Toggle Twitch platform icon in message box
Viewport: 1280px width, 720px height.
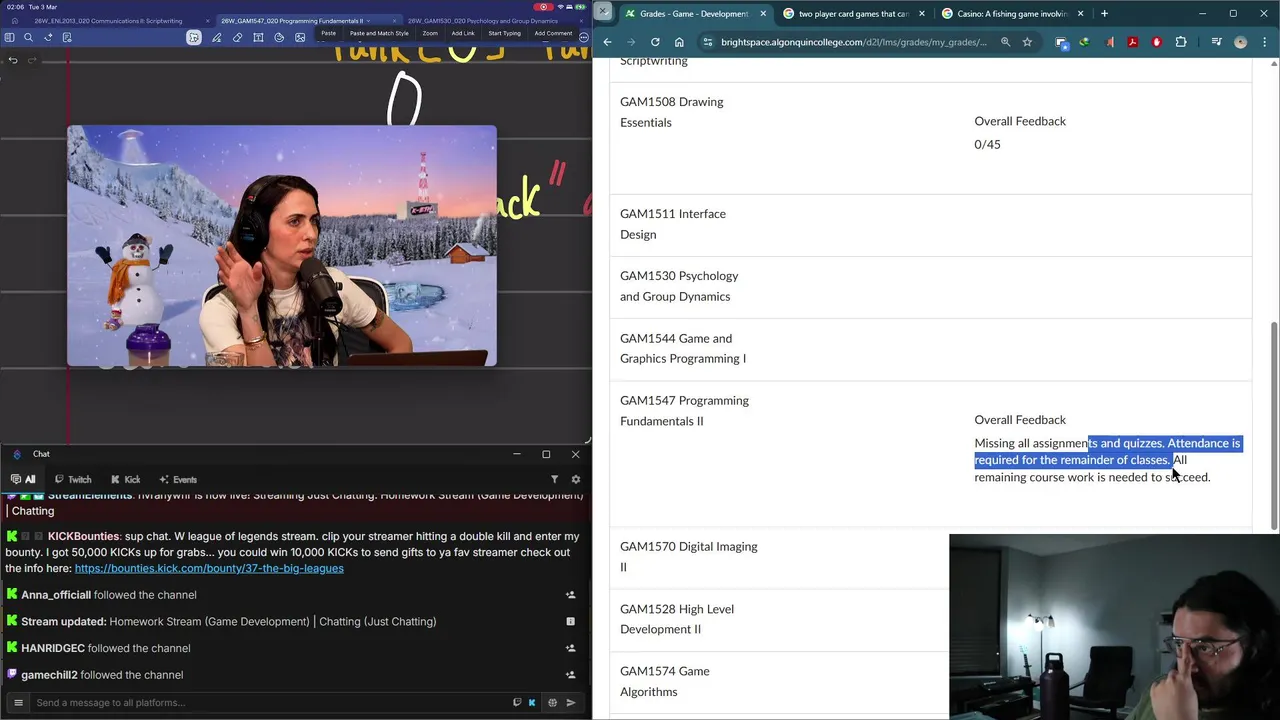(517, 702)
